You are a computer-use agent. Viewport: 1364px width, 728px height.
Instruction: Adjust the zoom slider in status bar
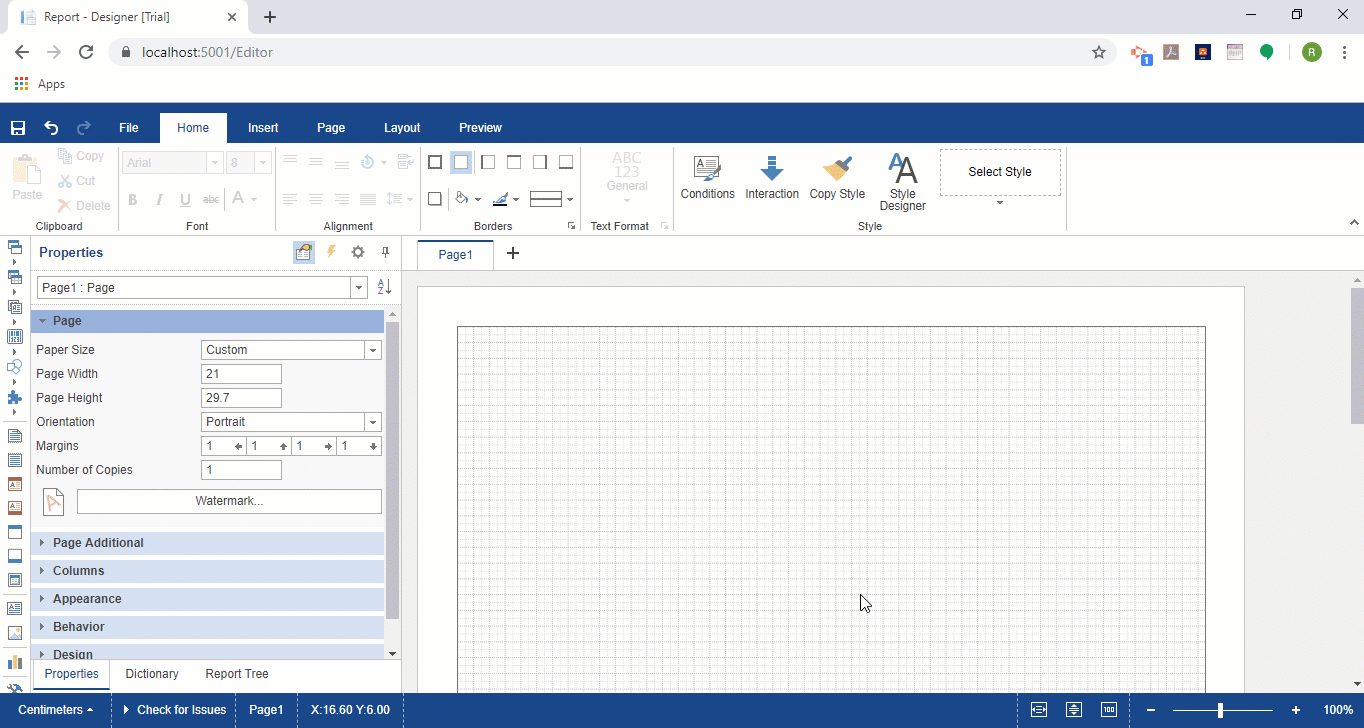1220,710
